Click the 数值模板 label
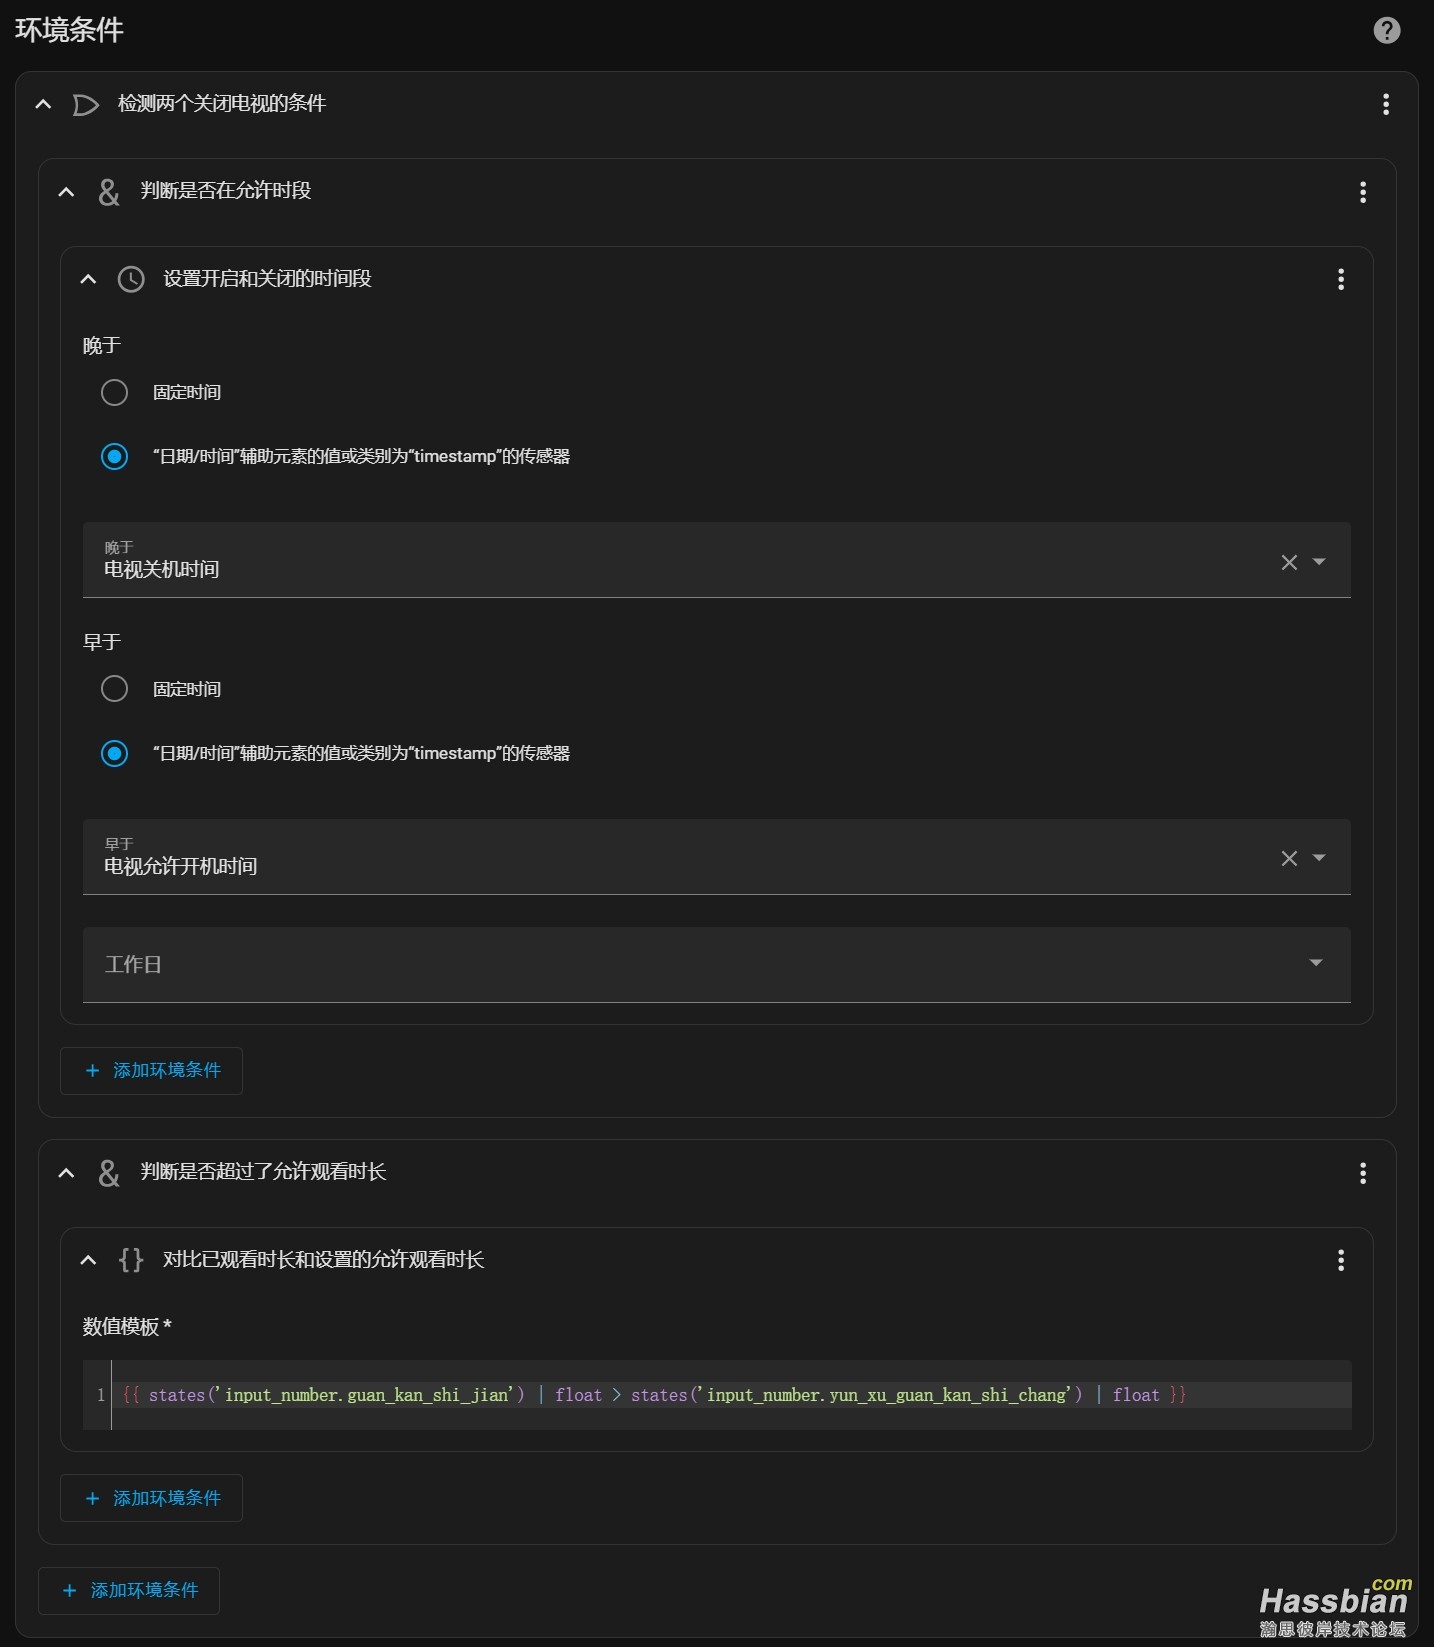 point(127,1327)
